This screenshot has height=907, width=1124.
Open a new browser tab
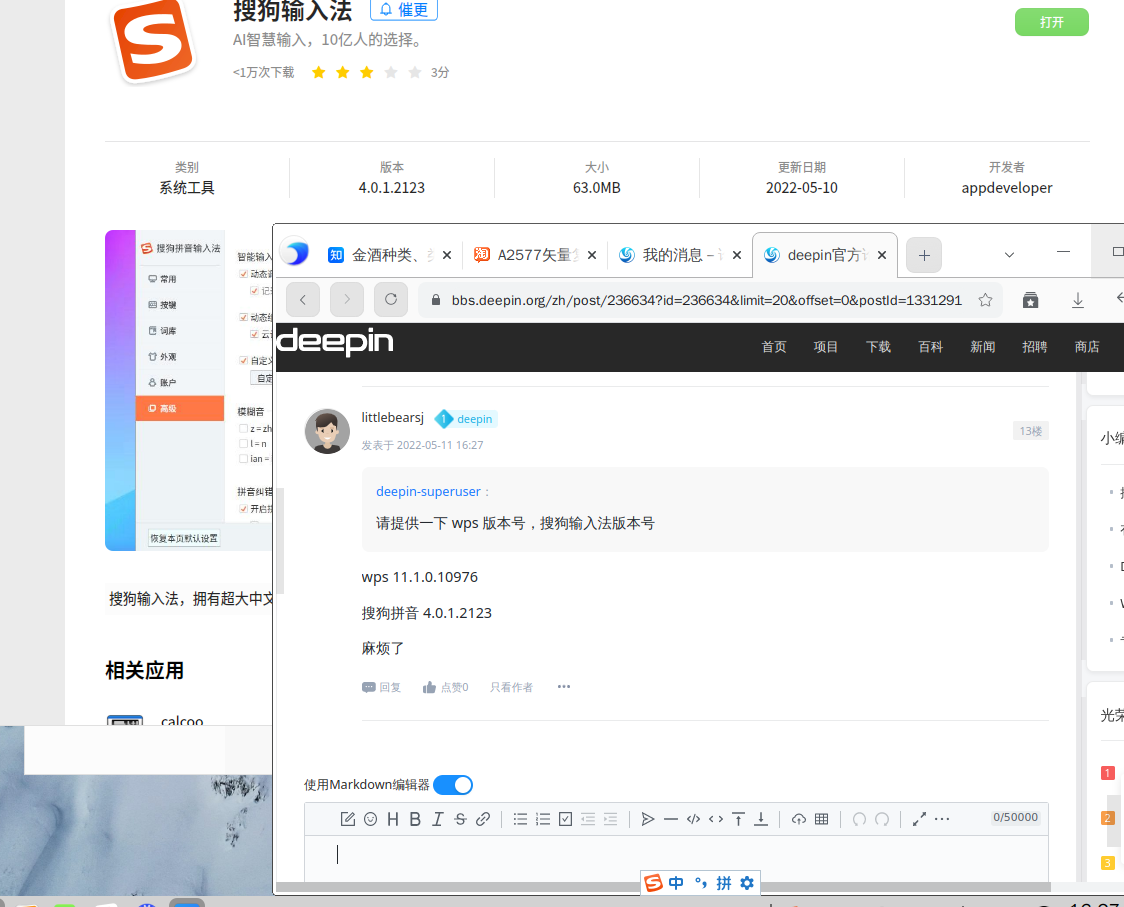(x=924, y=255)
